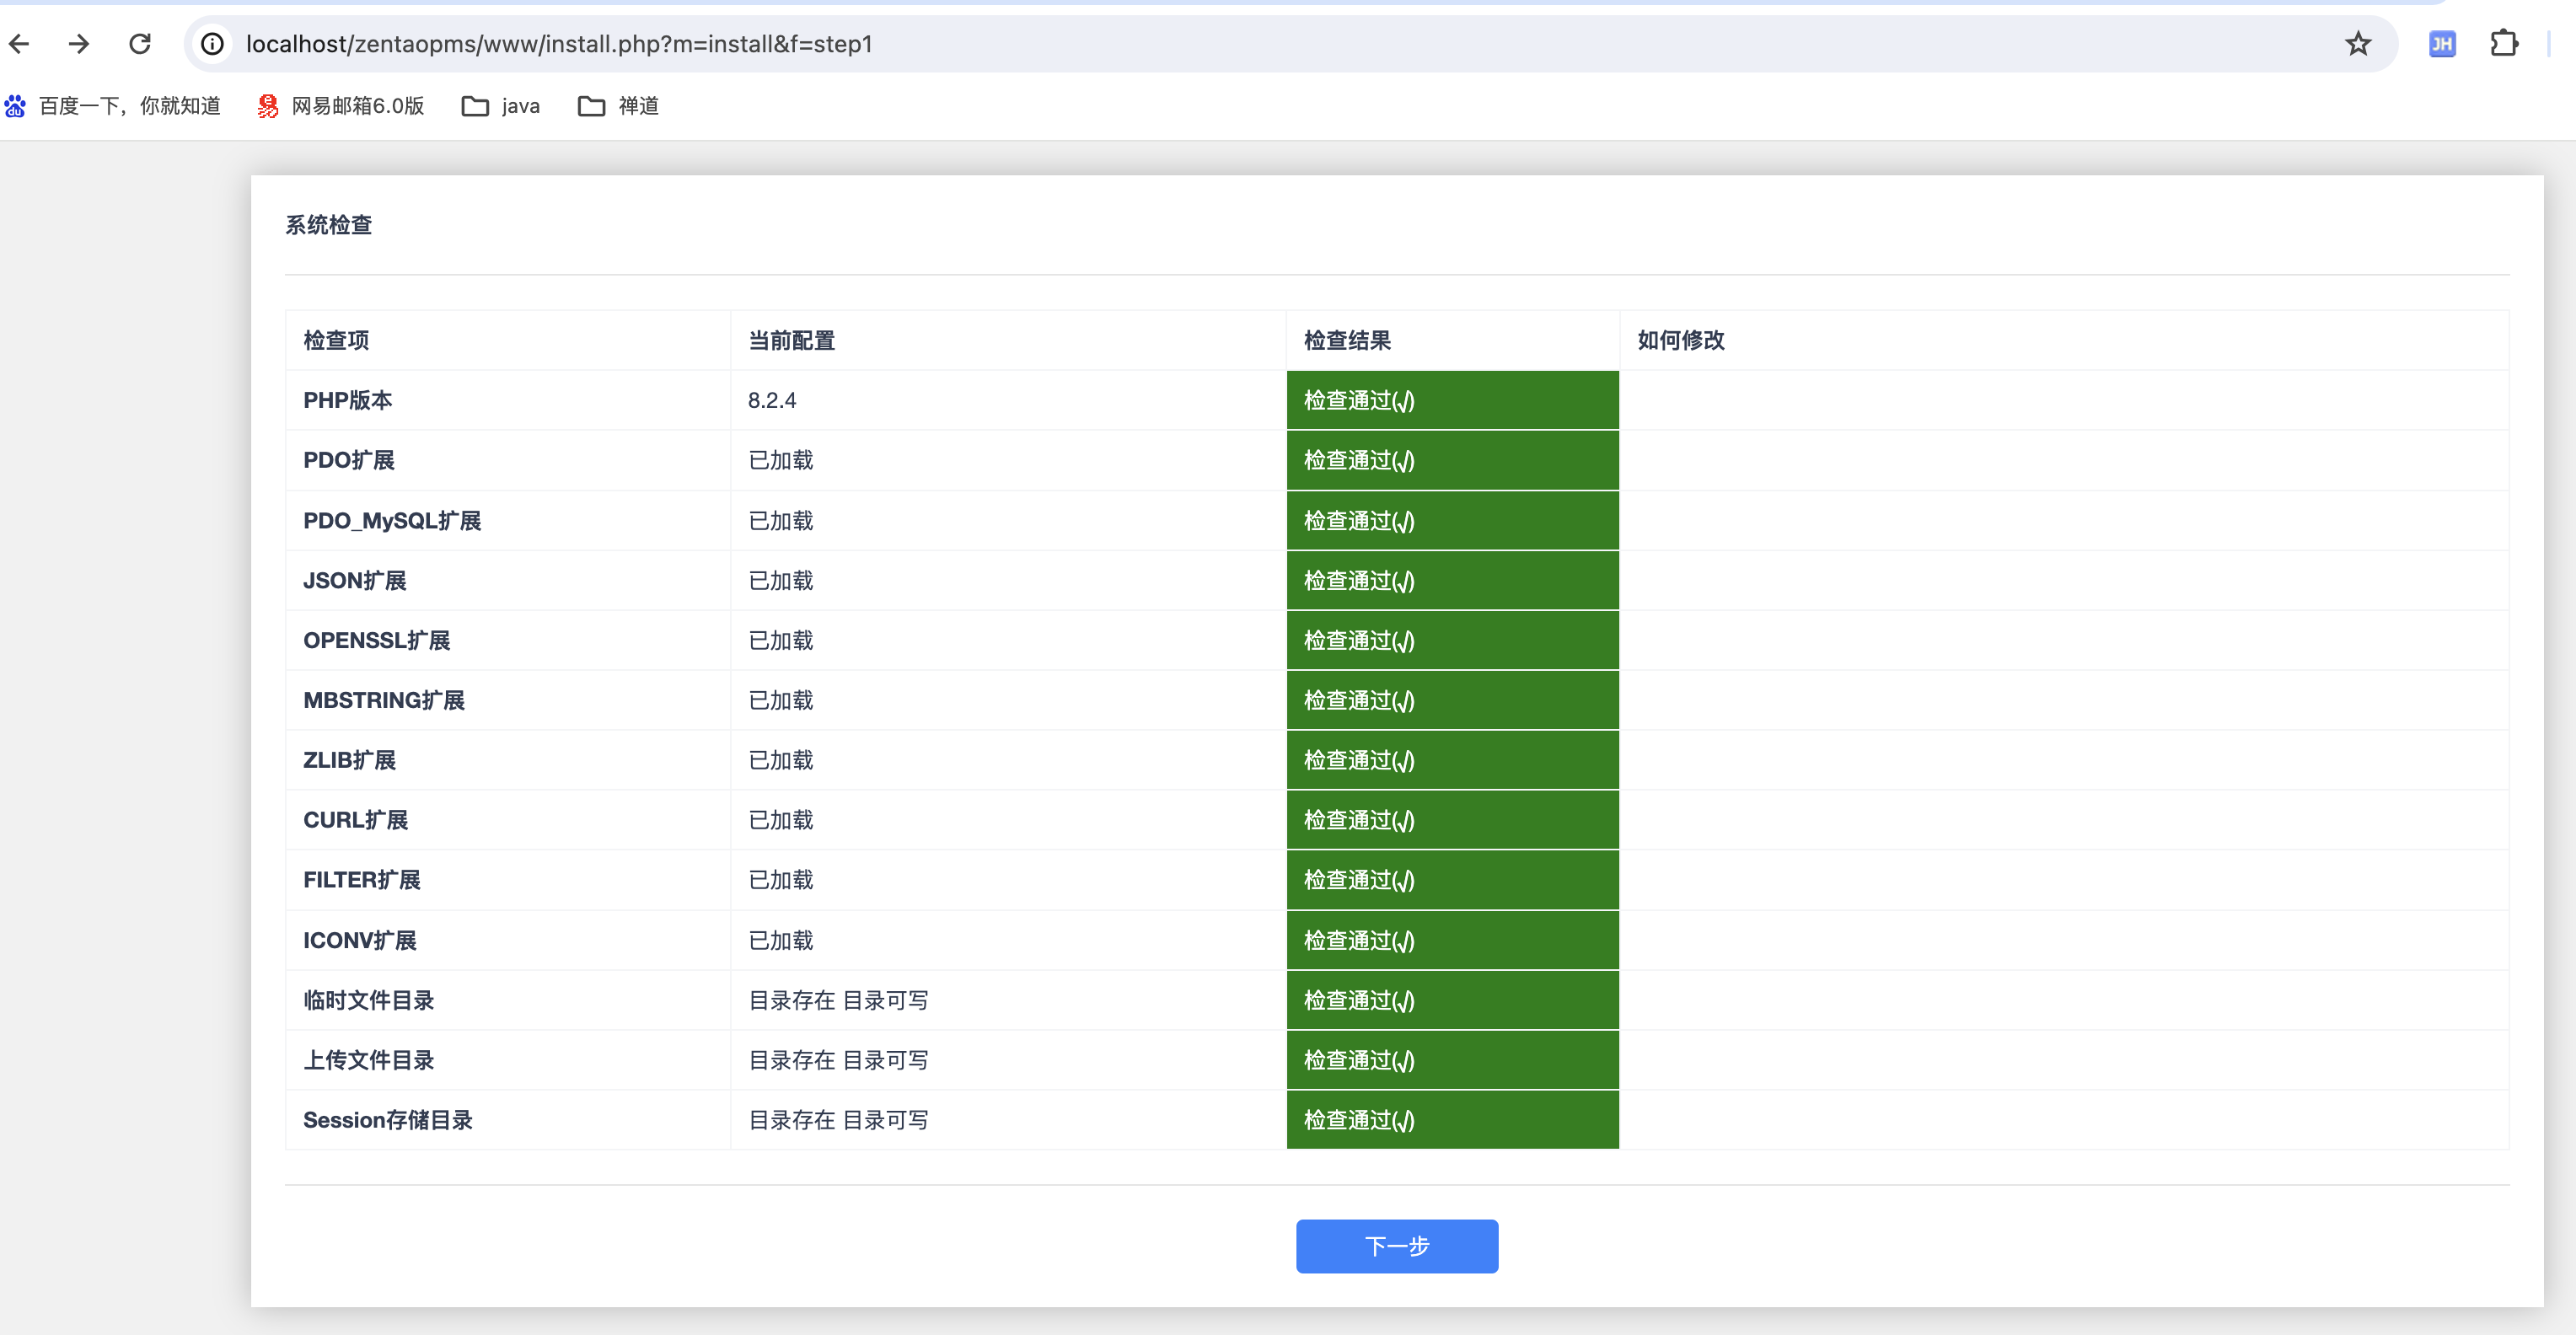Image resolution: width=2576 pixels, height=1335 pixels.
Task: Click the Session存储目录 pass result
Action: click(x=1451, y=1120)
